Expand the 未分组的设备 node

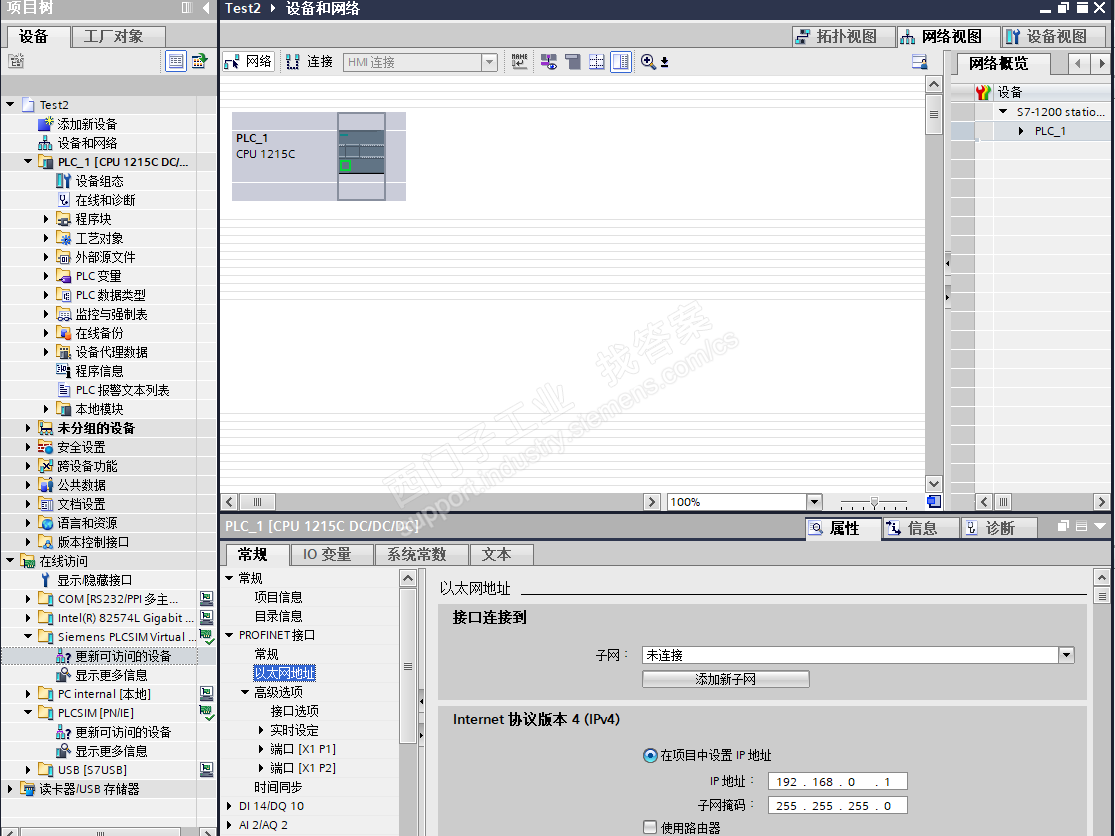28,428
